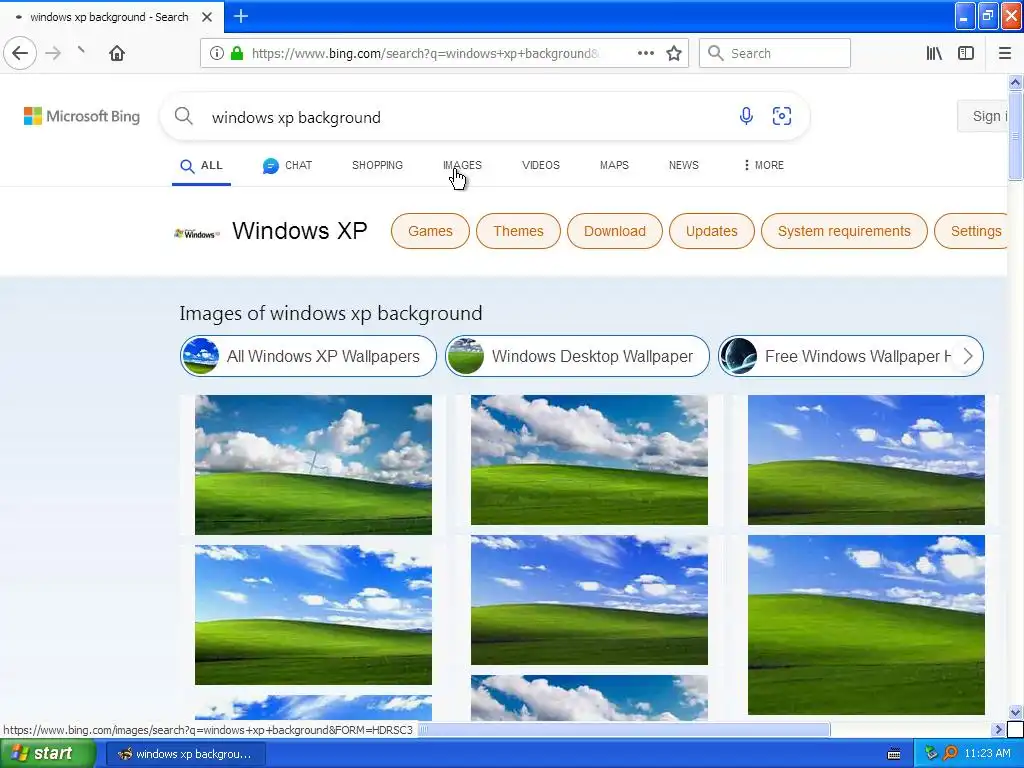
Task: Click the Windows XP heading link
Action: click(300, 231)
